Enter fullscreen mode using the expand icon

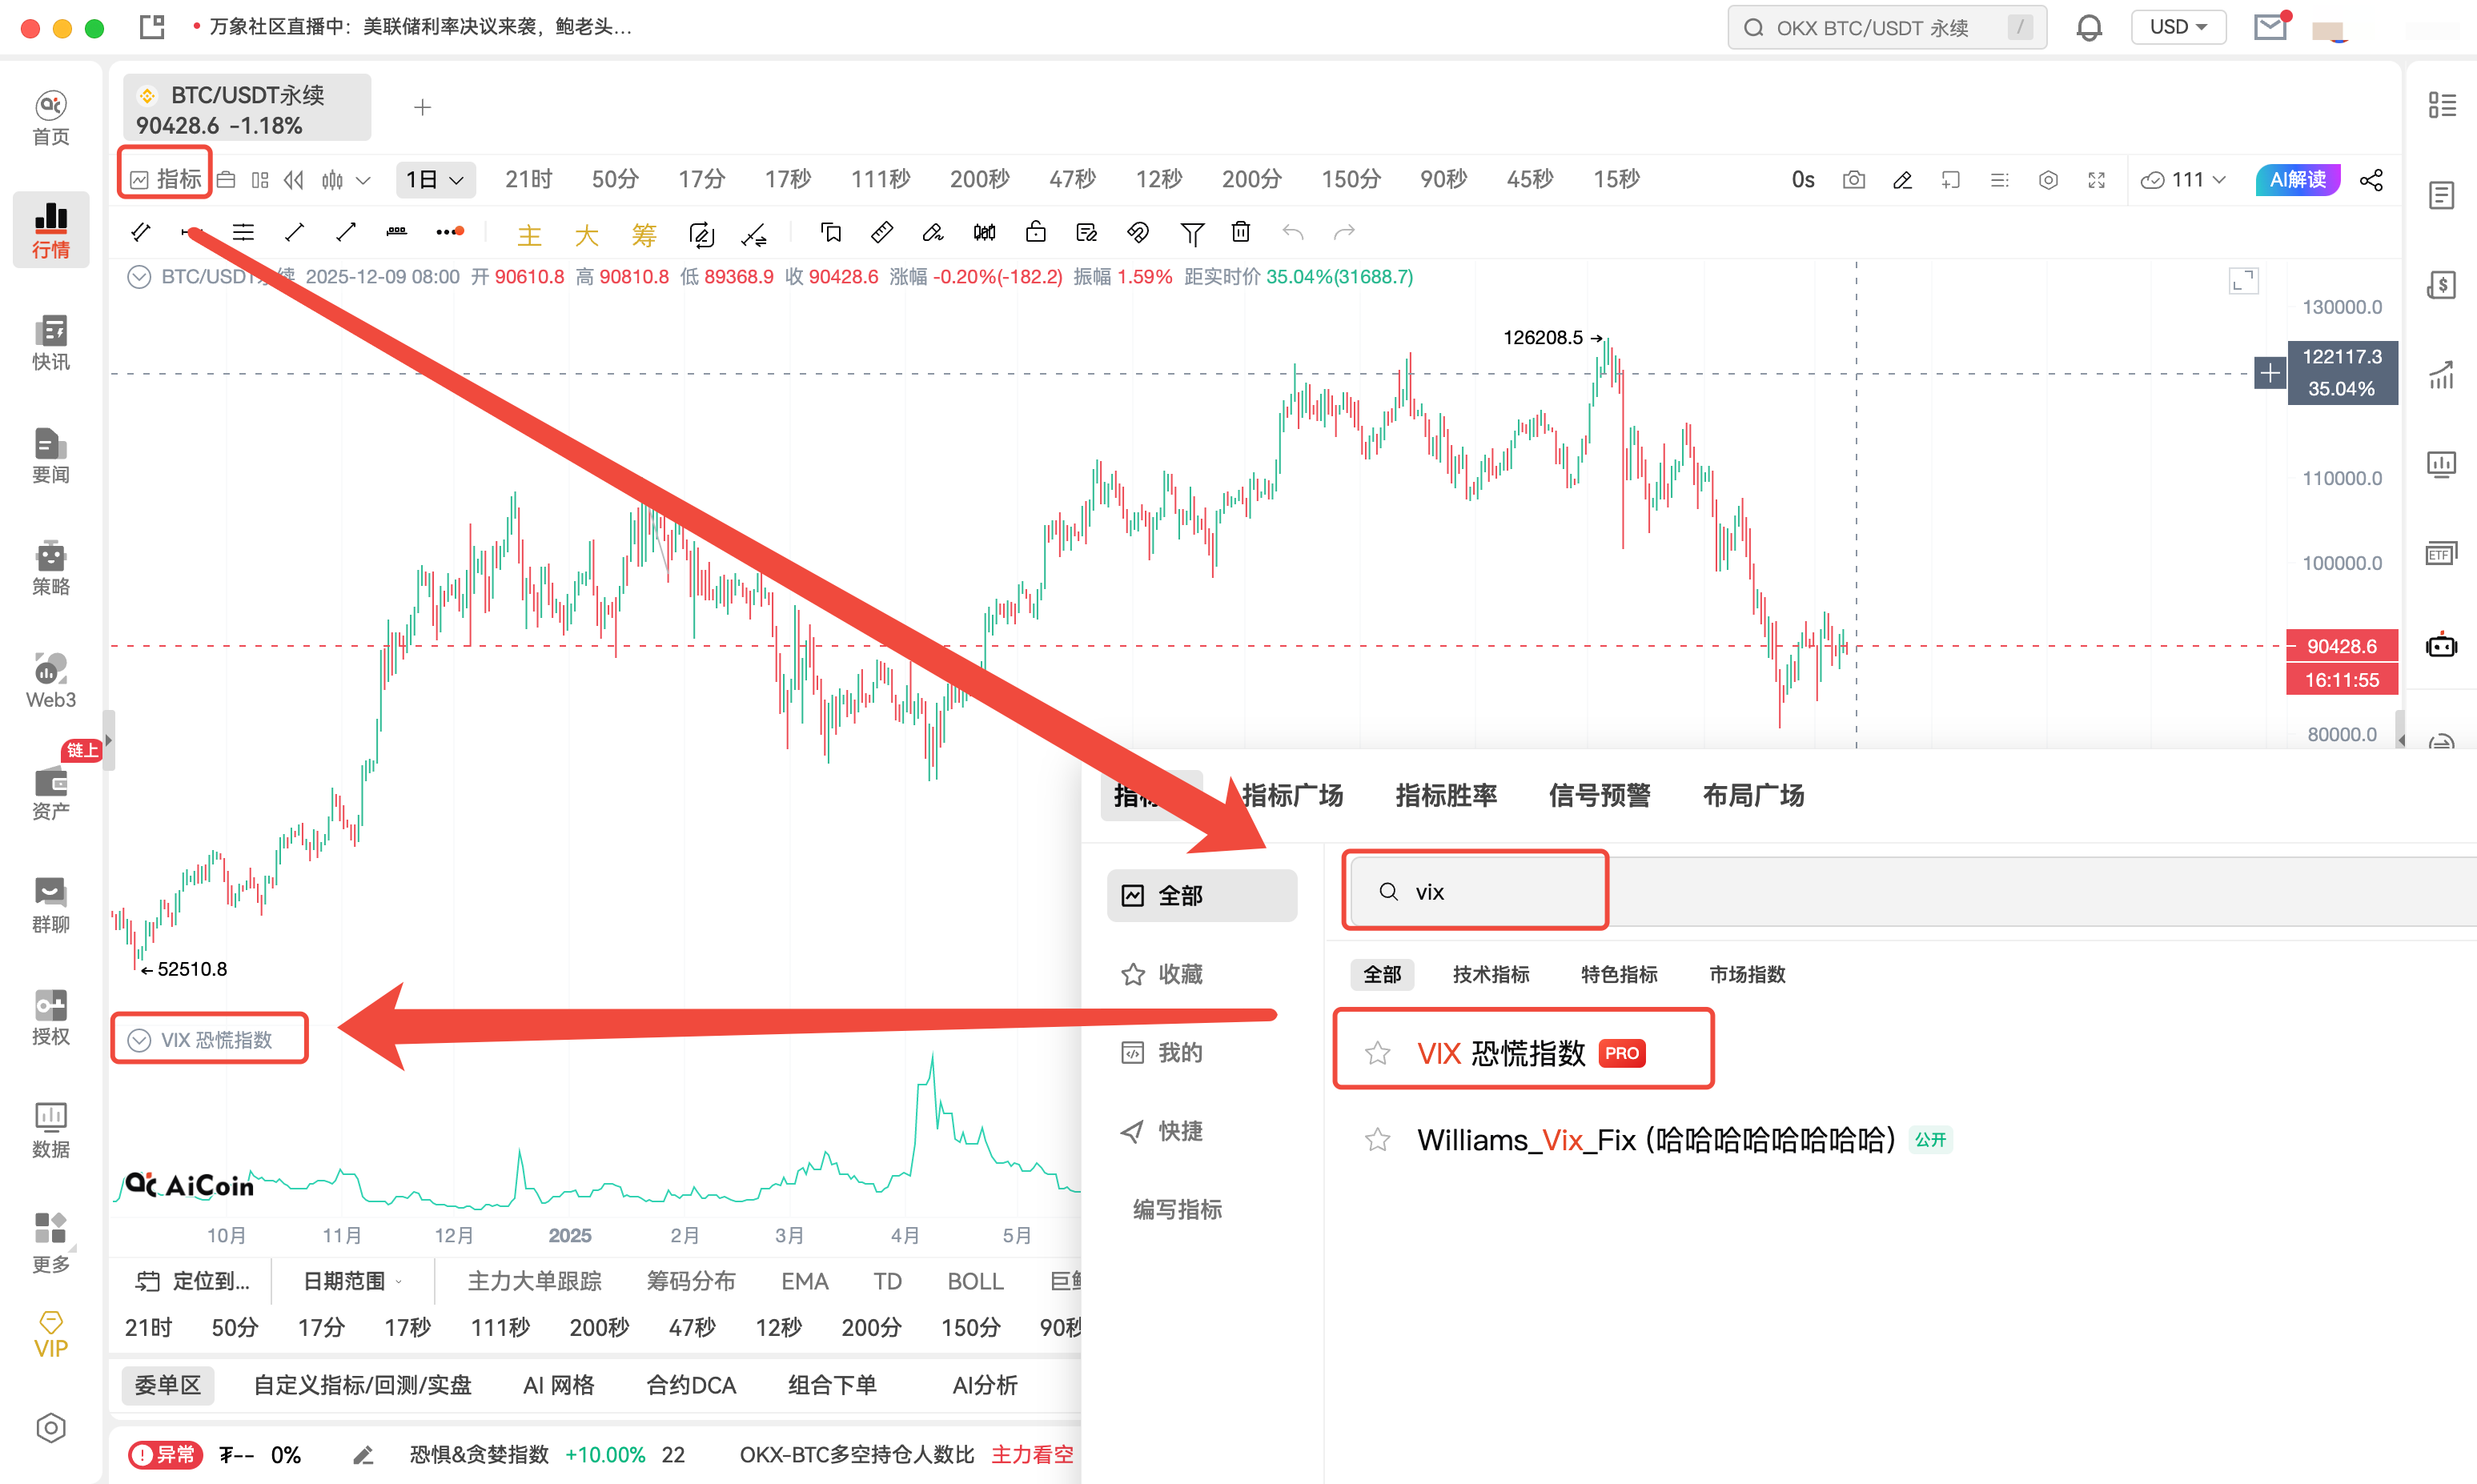coord(2097,180)
